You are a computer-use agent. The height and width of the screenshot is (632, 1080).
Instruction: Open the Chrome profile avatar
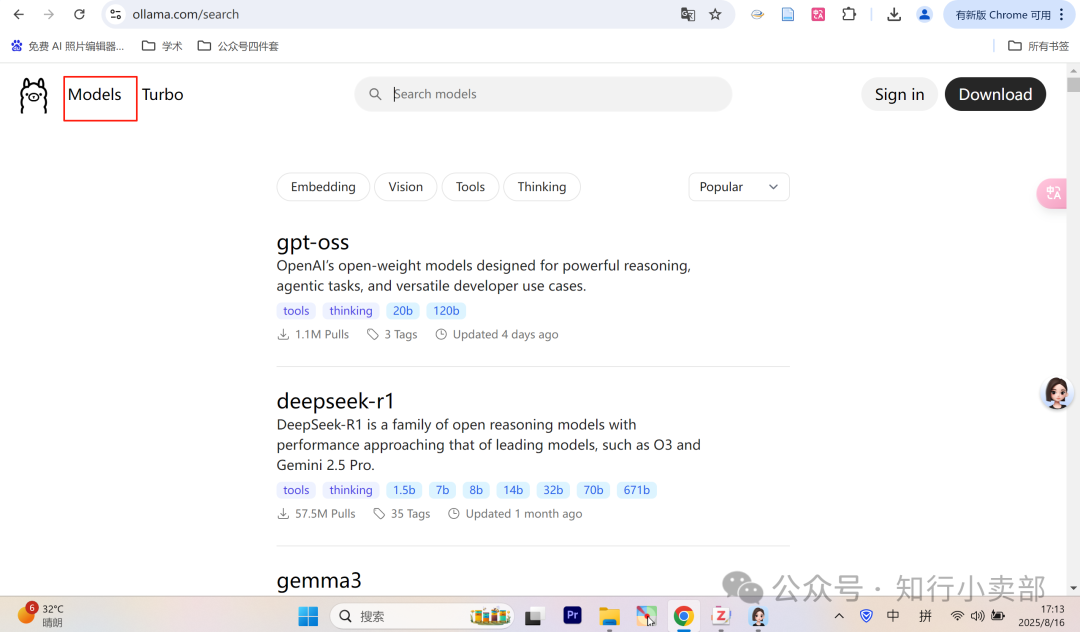point(924,14)
